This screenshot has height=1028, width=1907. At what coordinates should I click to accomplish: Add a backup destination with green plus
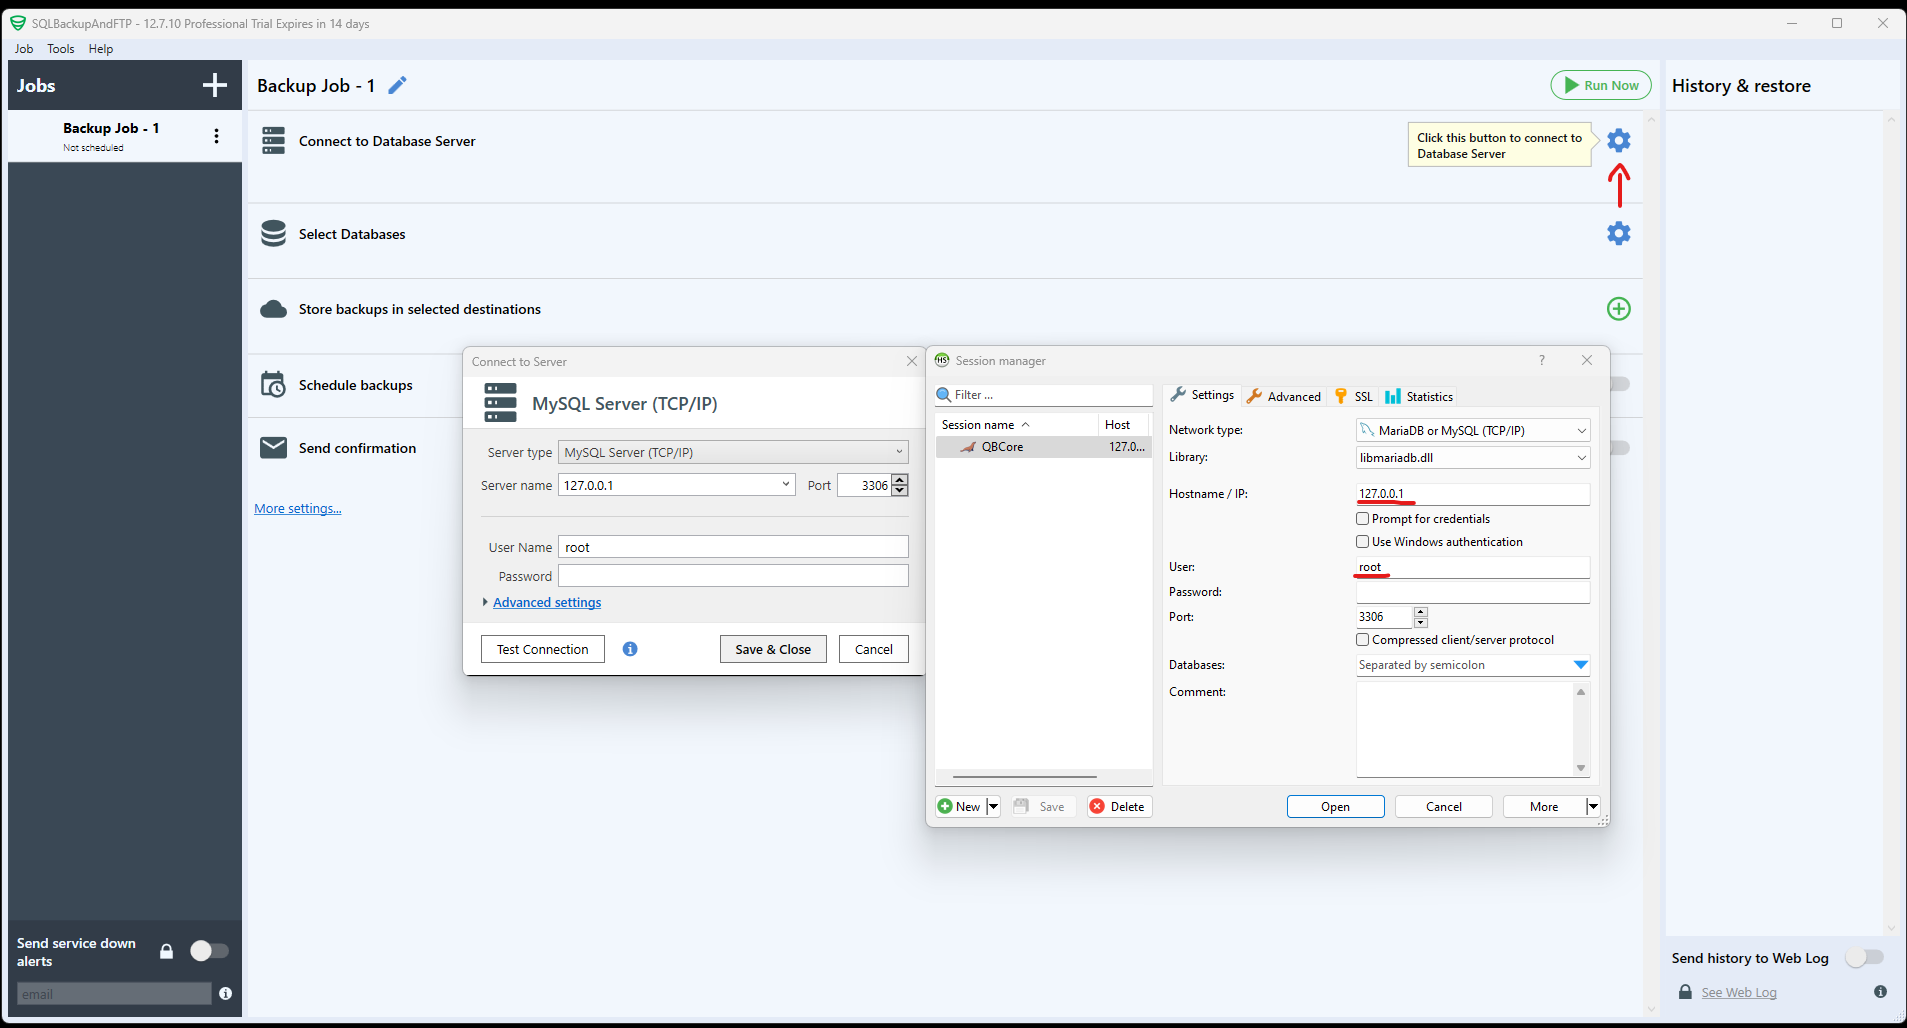click(1618, 309)
